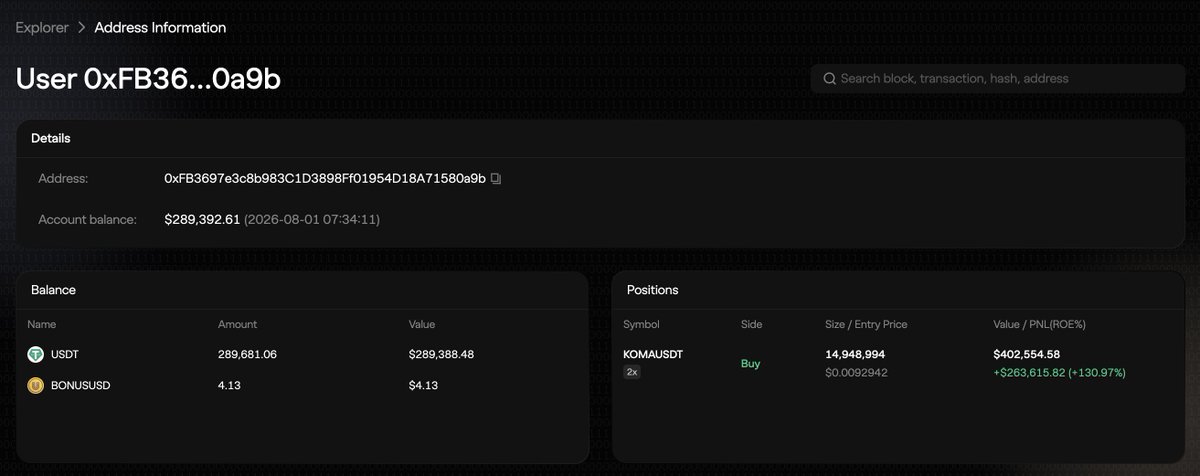The height and width of the screenshot is (476, 1200).
Task: Click the Amount column header
Action: [x=237, y=324]
